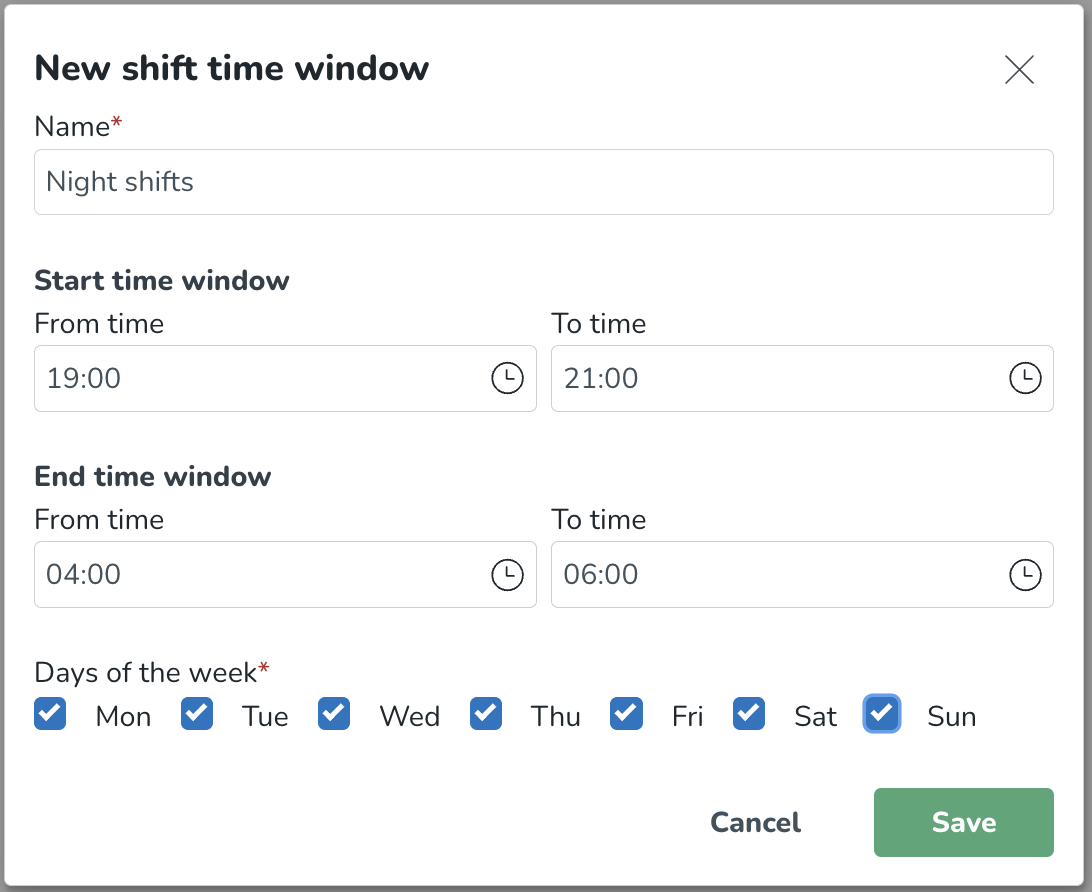Close the New shift time window dialog
Image resolution: width=1092 pixels, height=892 pixels.
point(1019,70)
